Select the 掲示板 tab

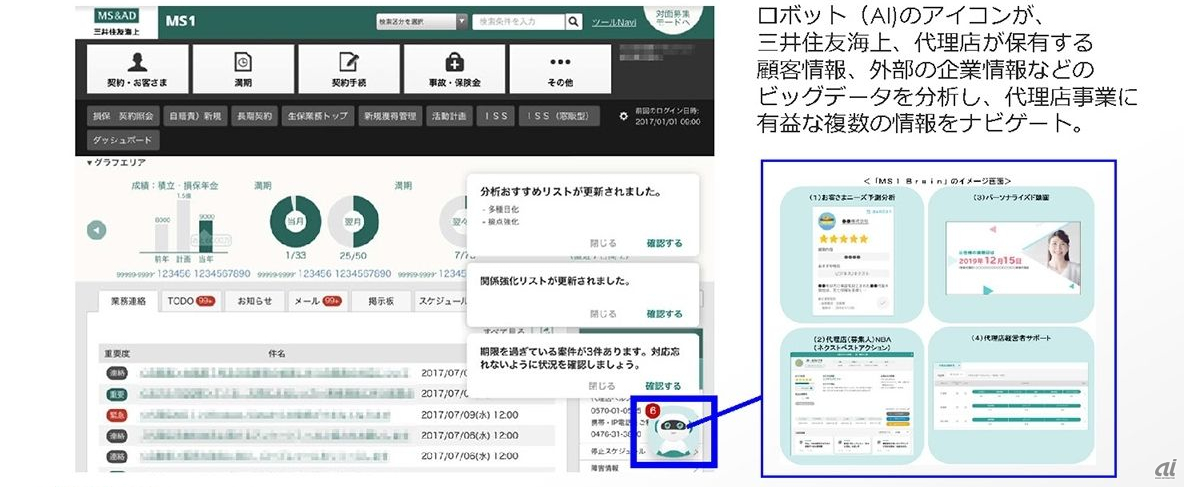click(x=381, y=301)
